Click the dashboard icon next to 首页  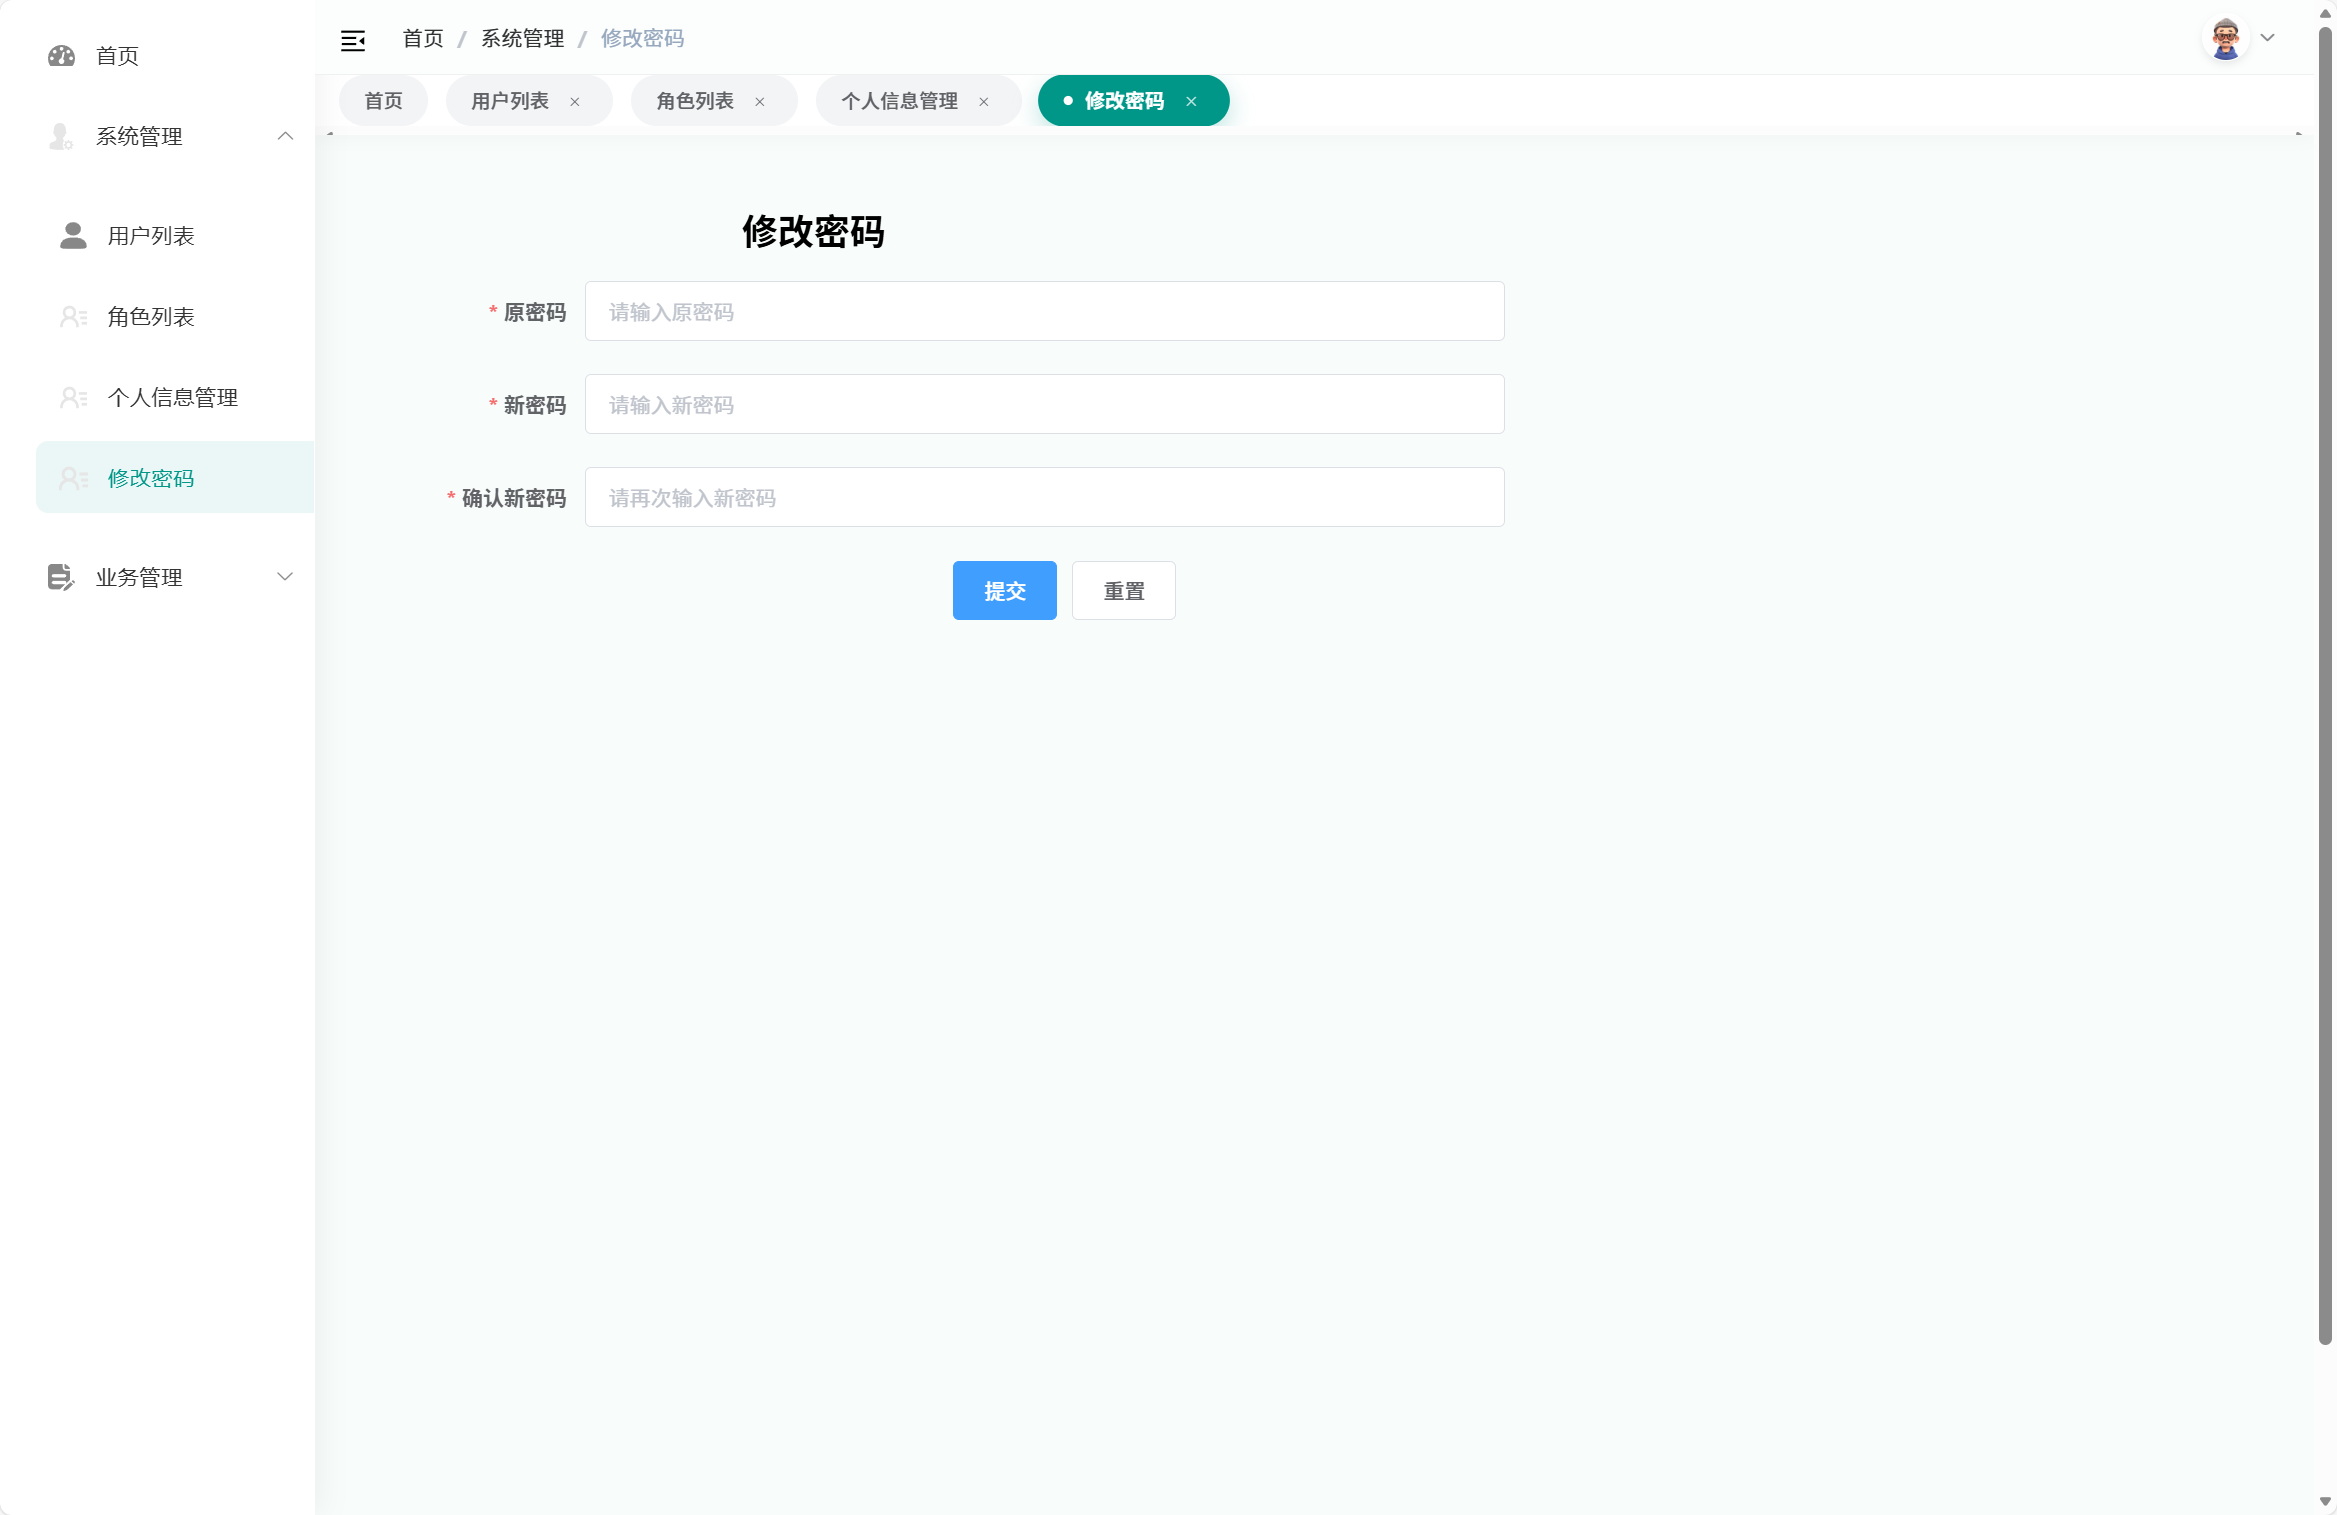(60, 56)
